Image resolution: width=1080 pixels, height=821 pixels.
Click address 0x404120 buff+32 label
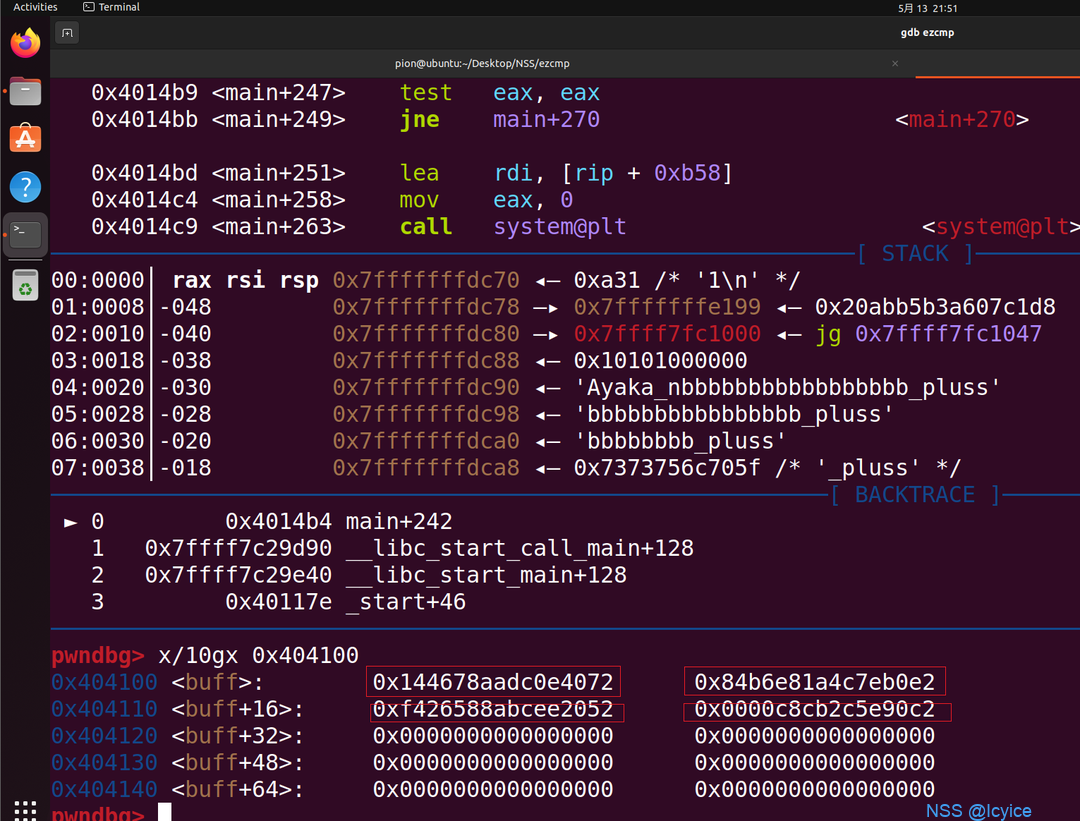[x=177, y=736]
